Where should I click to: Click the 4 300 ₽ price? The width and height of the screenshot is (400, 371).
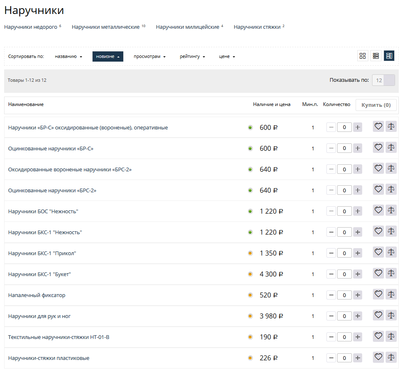pos(271,274)
